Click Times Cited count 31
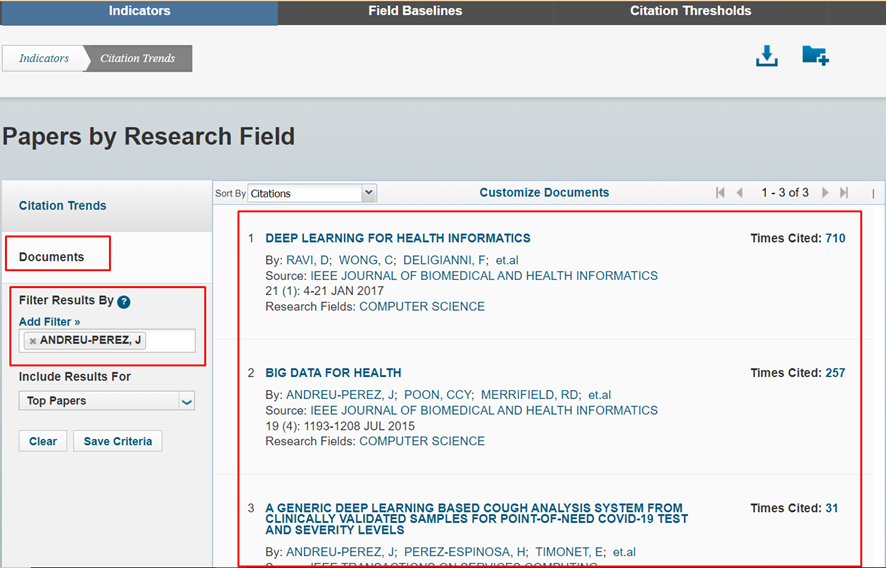The width and height of the screenshot is (886, 568). pyautogui.click(x=832, y=508)
